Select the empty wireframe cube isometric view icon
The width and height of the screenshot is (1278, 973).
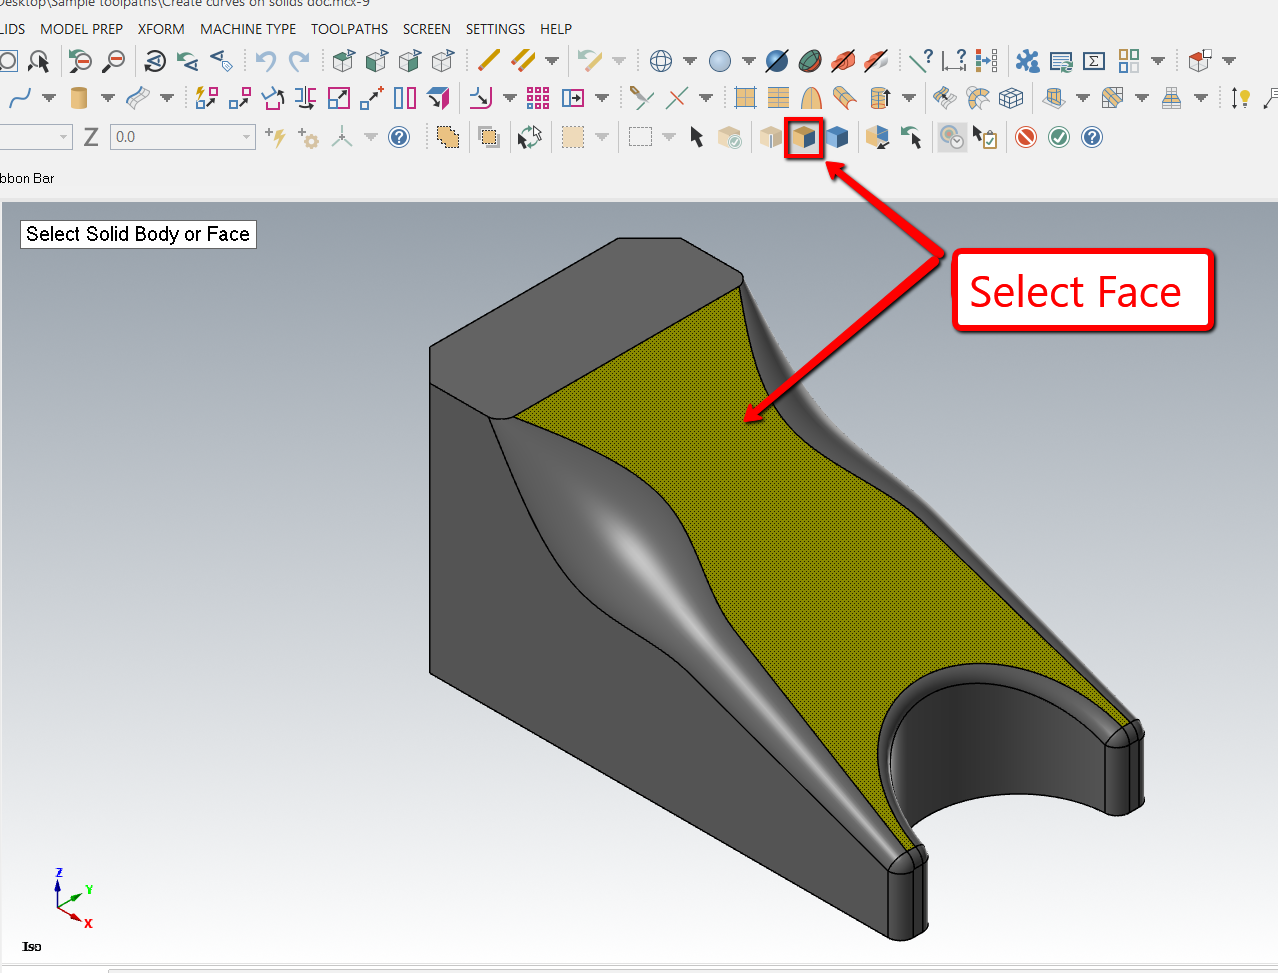[443, 61]
